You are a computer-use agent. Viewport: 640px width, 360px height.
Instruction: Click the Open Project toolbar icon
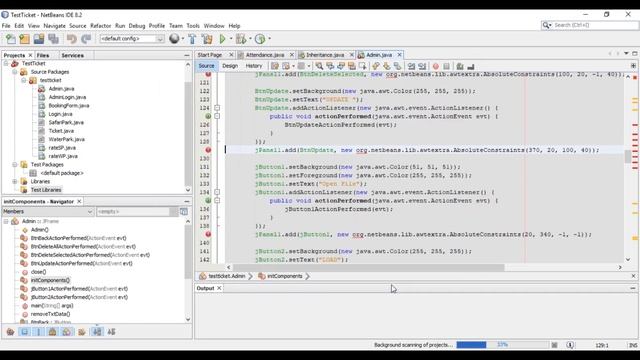coord(39,39)
